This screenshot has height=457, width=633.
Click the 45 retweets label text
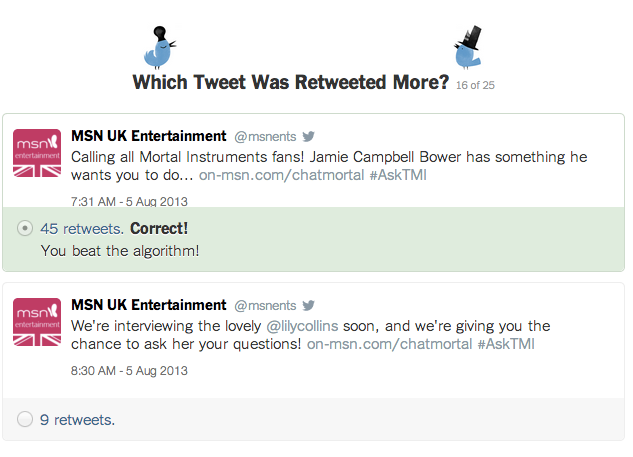click(x=82, y=229)
